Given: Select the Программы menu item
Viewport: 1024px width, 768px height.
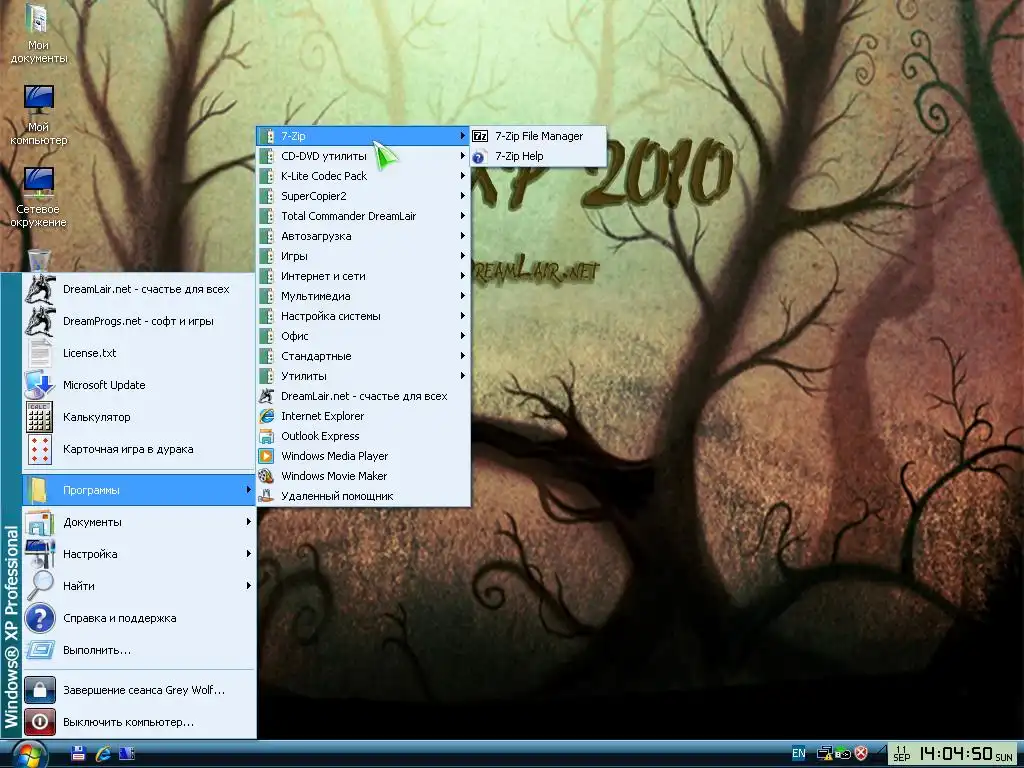Looking at the screenshot, I should (138, 490).
